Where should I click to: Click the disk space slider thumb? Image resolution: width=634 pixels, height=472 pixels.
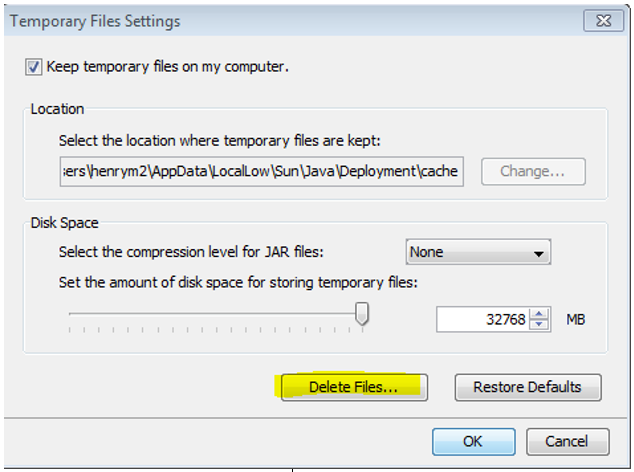pos(362,313)
